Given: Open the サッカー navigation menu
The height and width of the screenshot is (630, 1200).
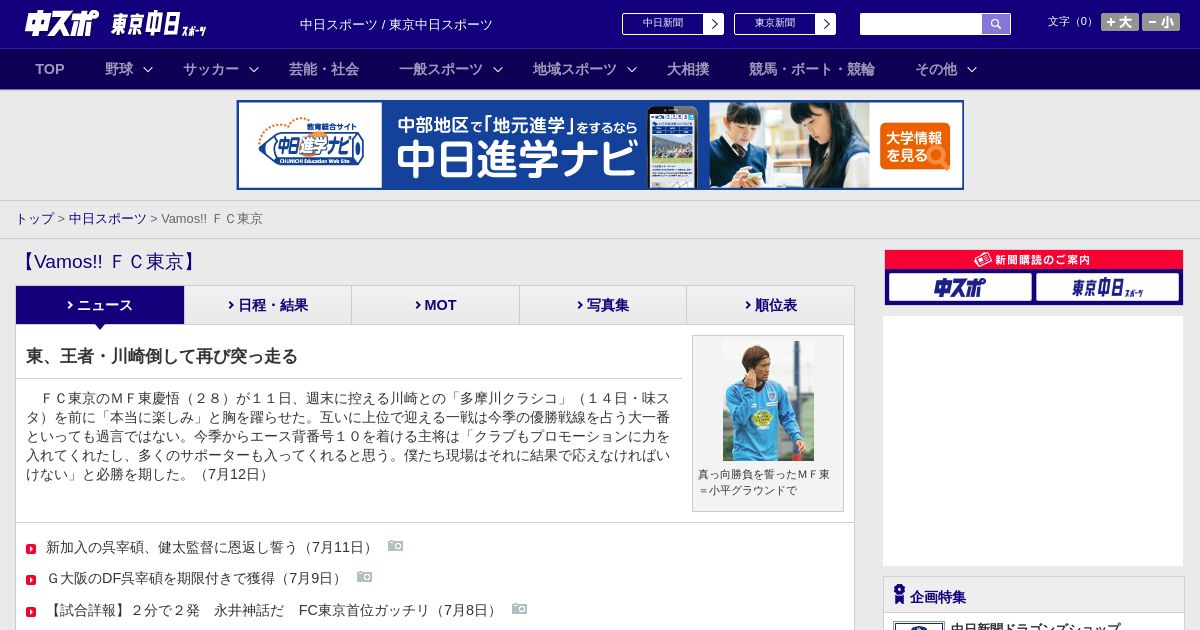Looking at the screenshot, I should click(211, 69).
